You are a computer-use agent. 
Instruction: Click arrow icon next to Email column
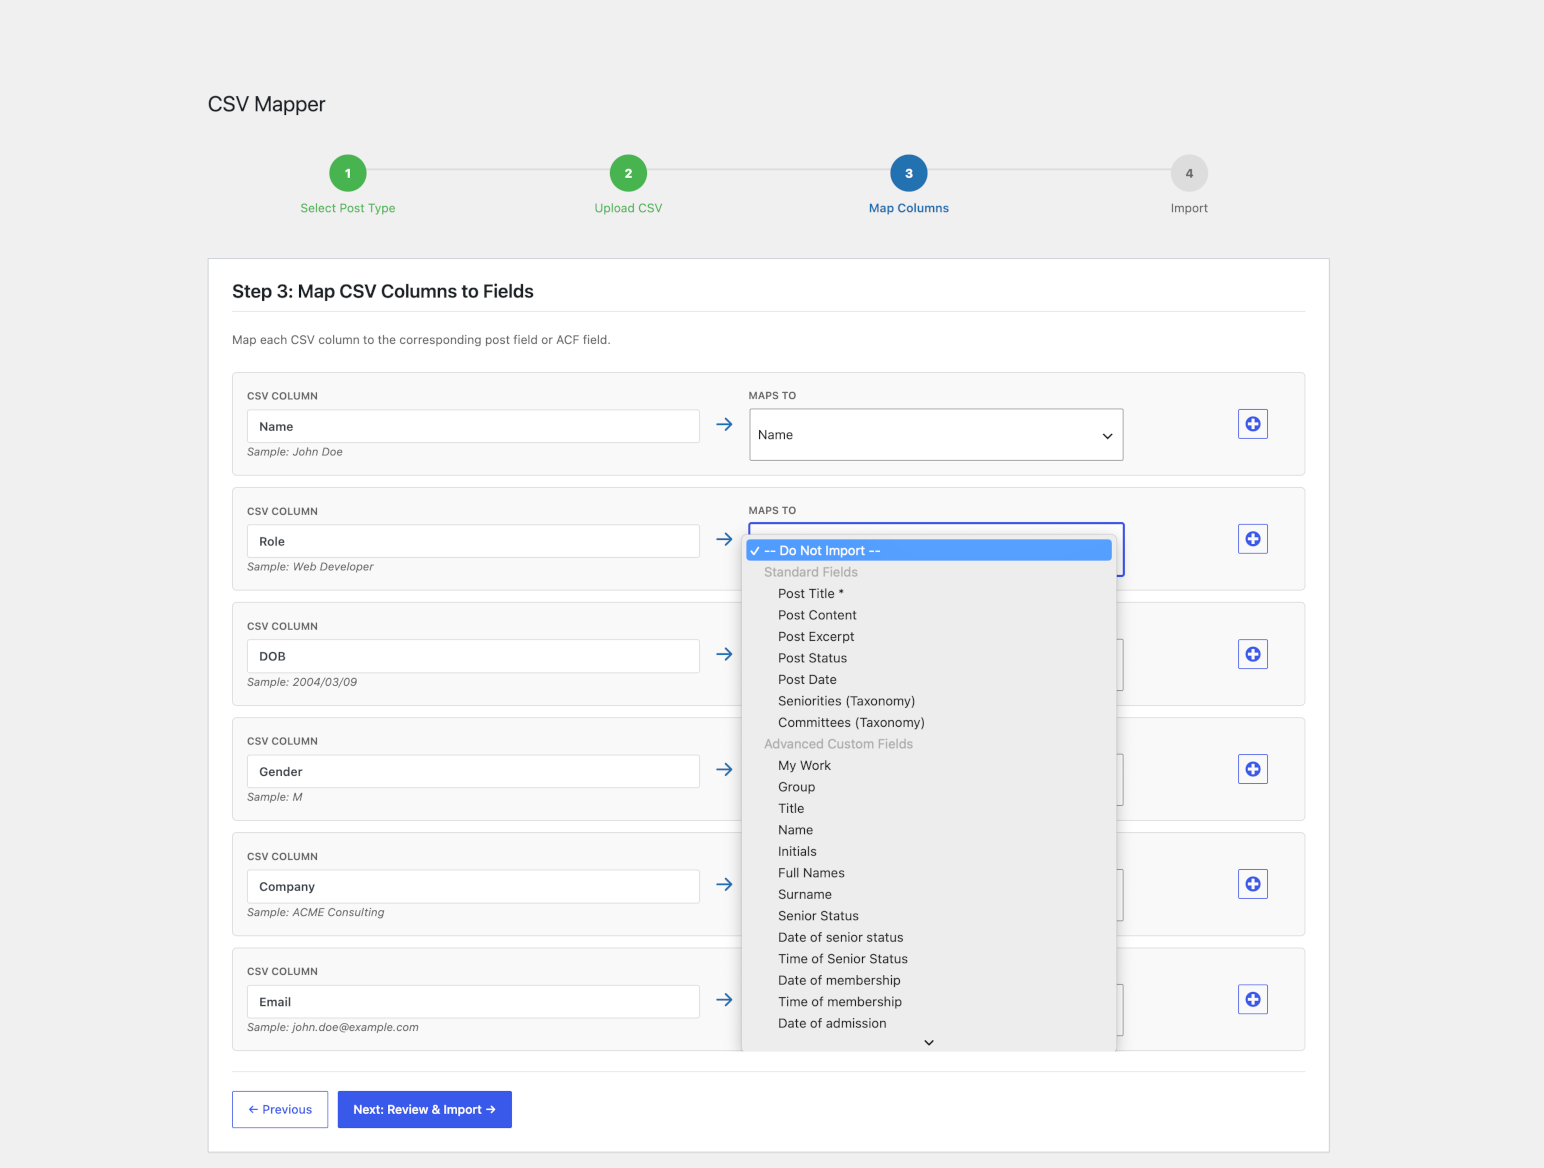pos(724,999)
